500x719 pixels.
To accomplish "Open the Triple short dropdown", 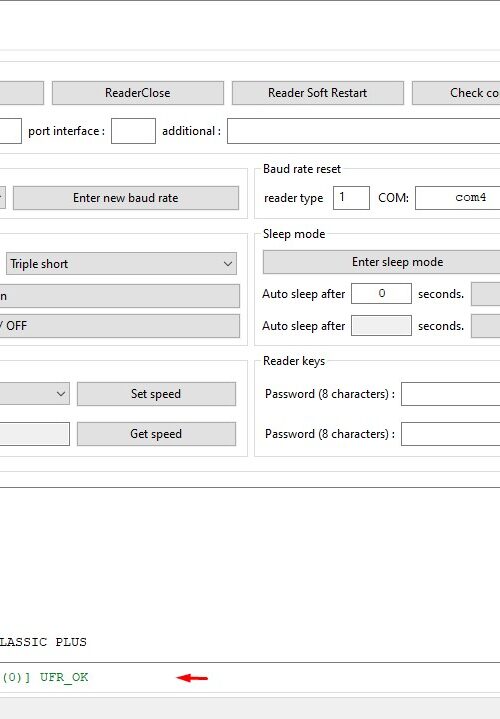I will click(x=121, y=264).
